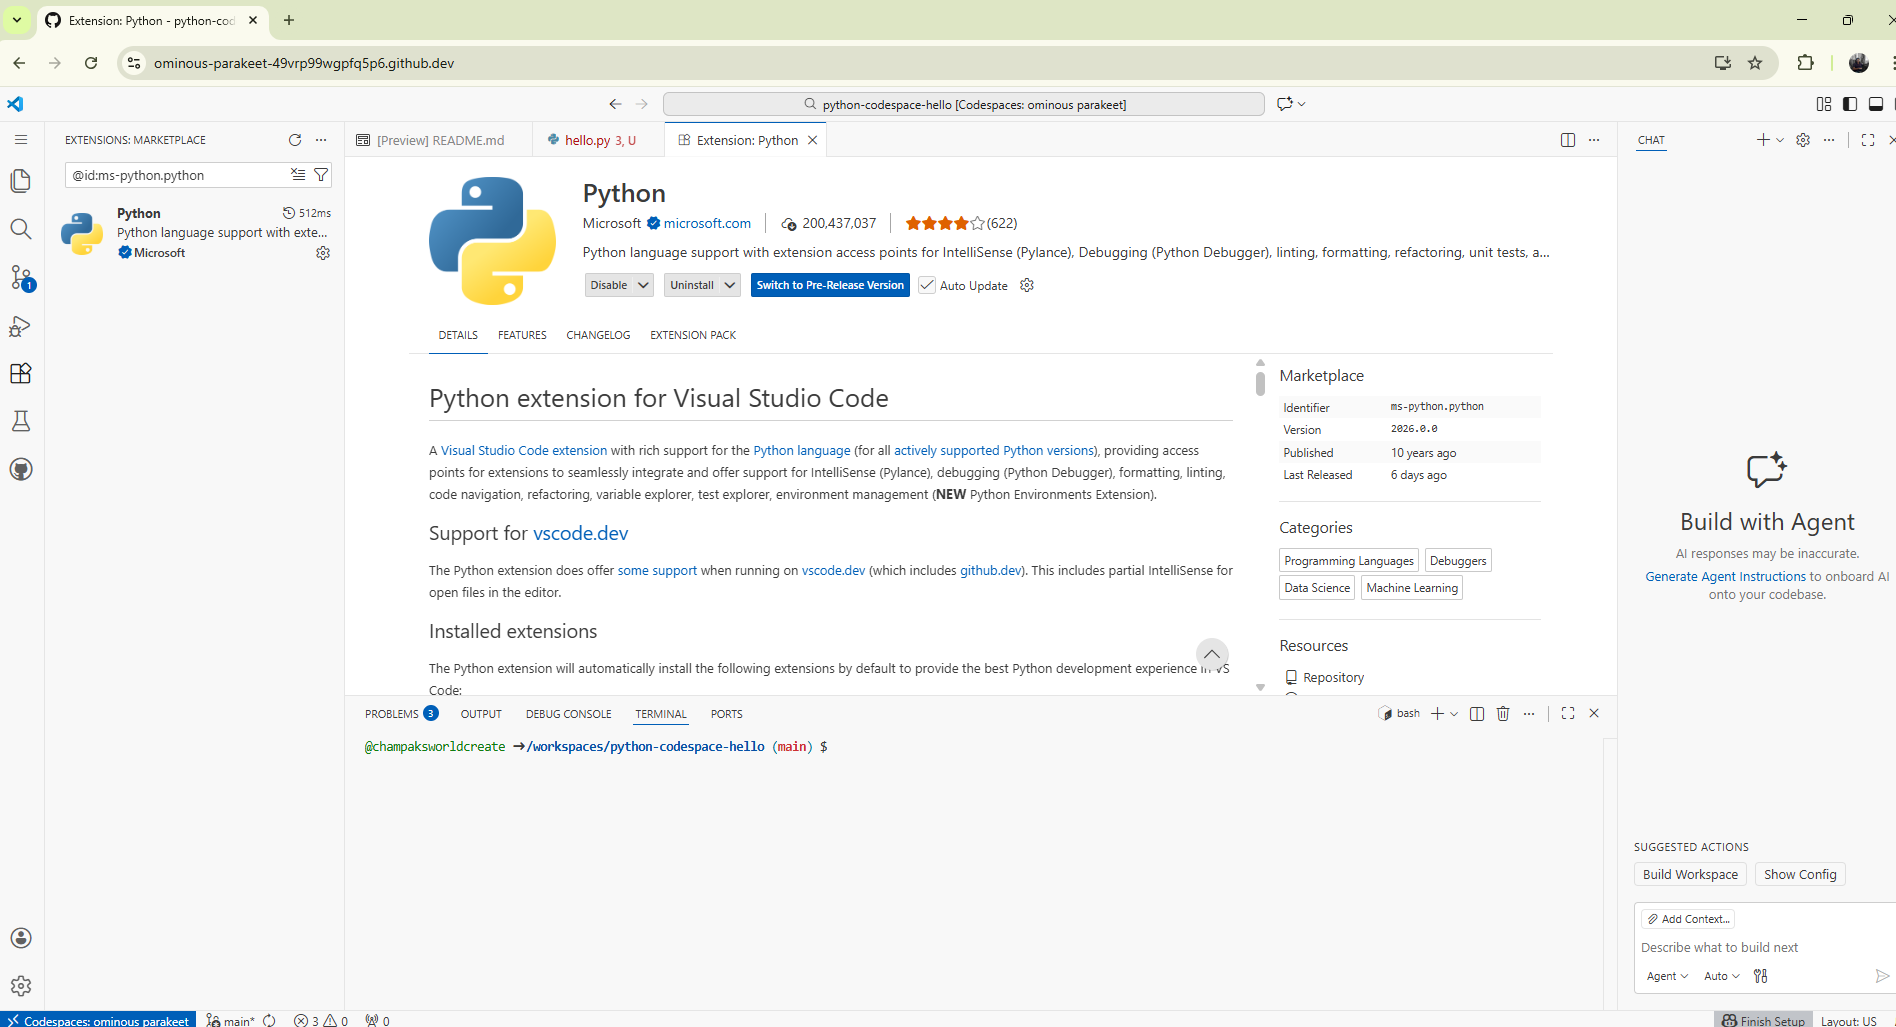1896x1027 pixels.
Task: Open the gear beside Auto Update
Action: pos(1027,286)
